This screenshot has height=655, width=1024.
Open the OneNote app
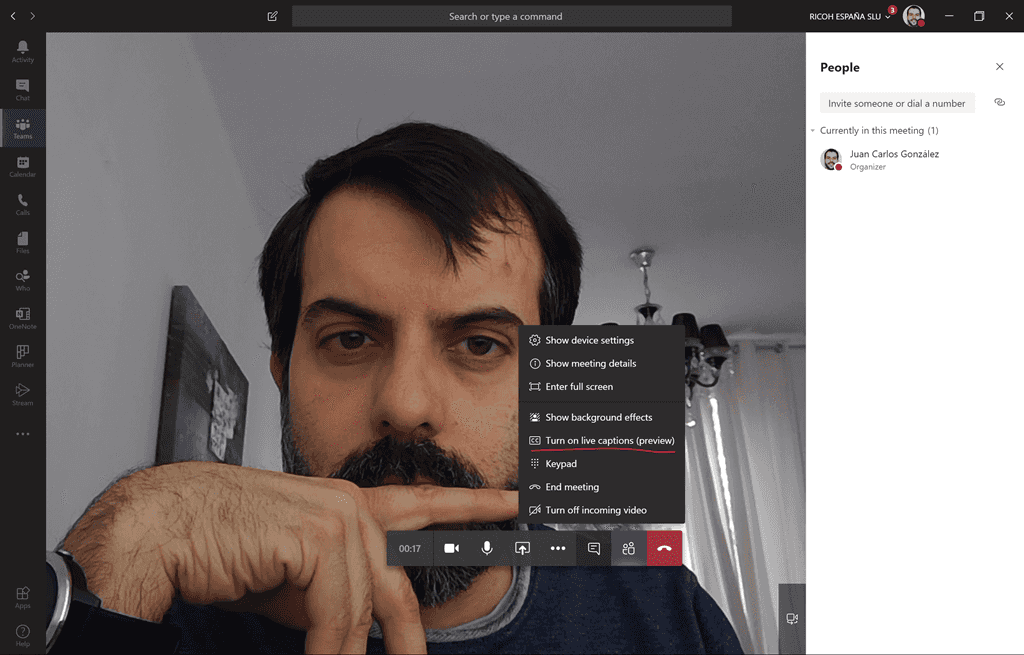pyautogui.click(x=23, y=318)
